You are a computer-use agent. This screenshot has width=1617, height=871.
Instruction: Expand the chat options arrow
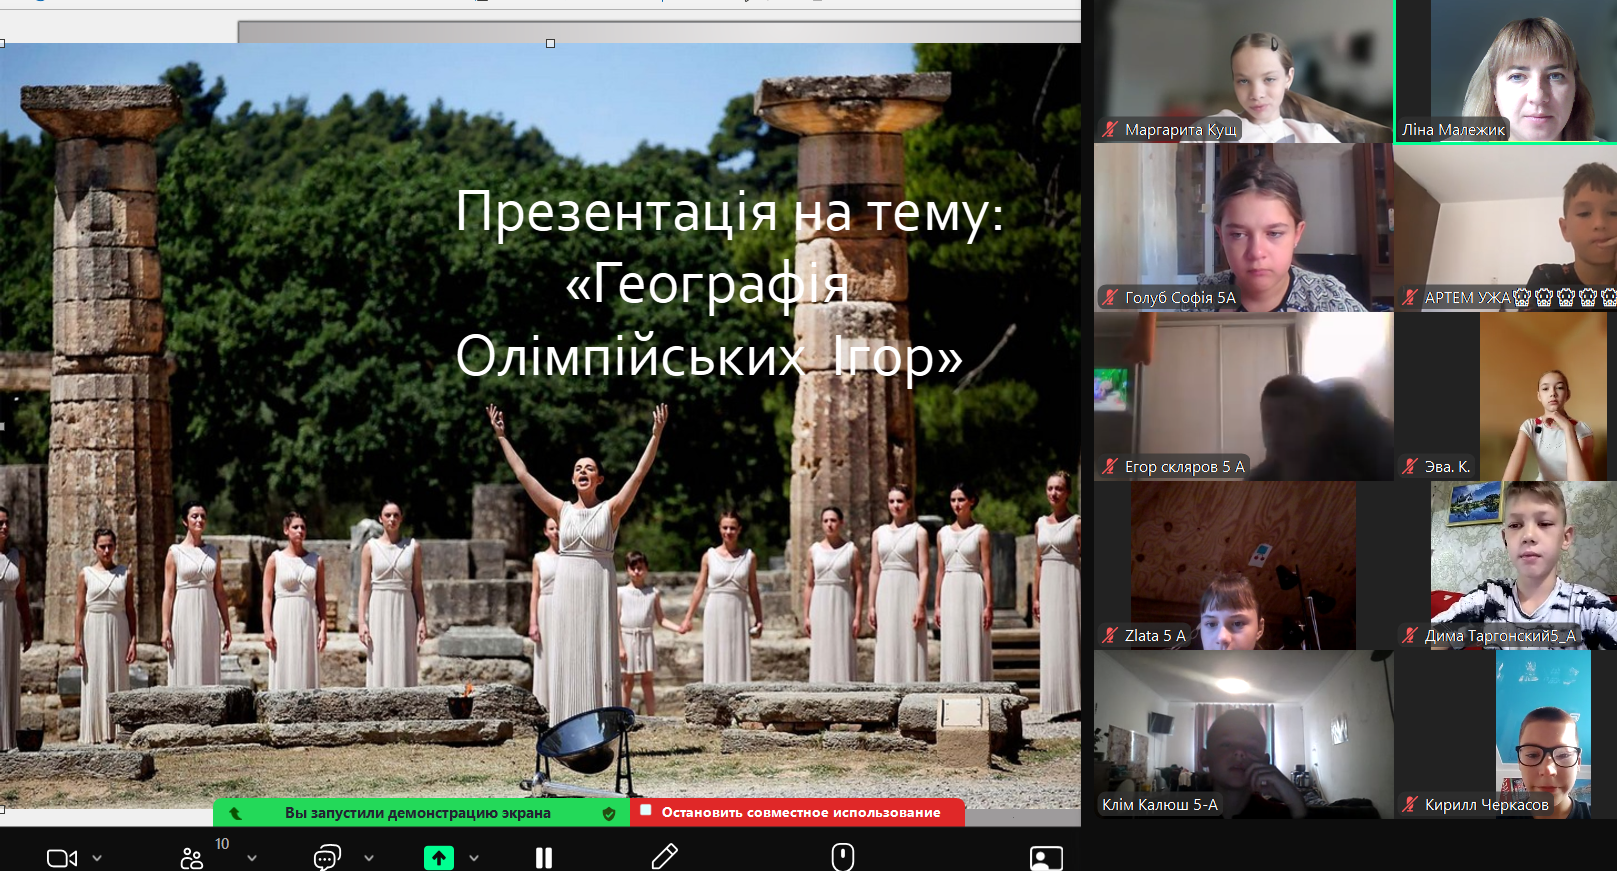tap(369, 858)
